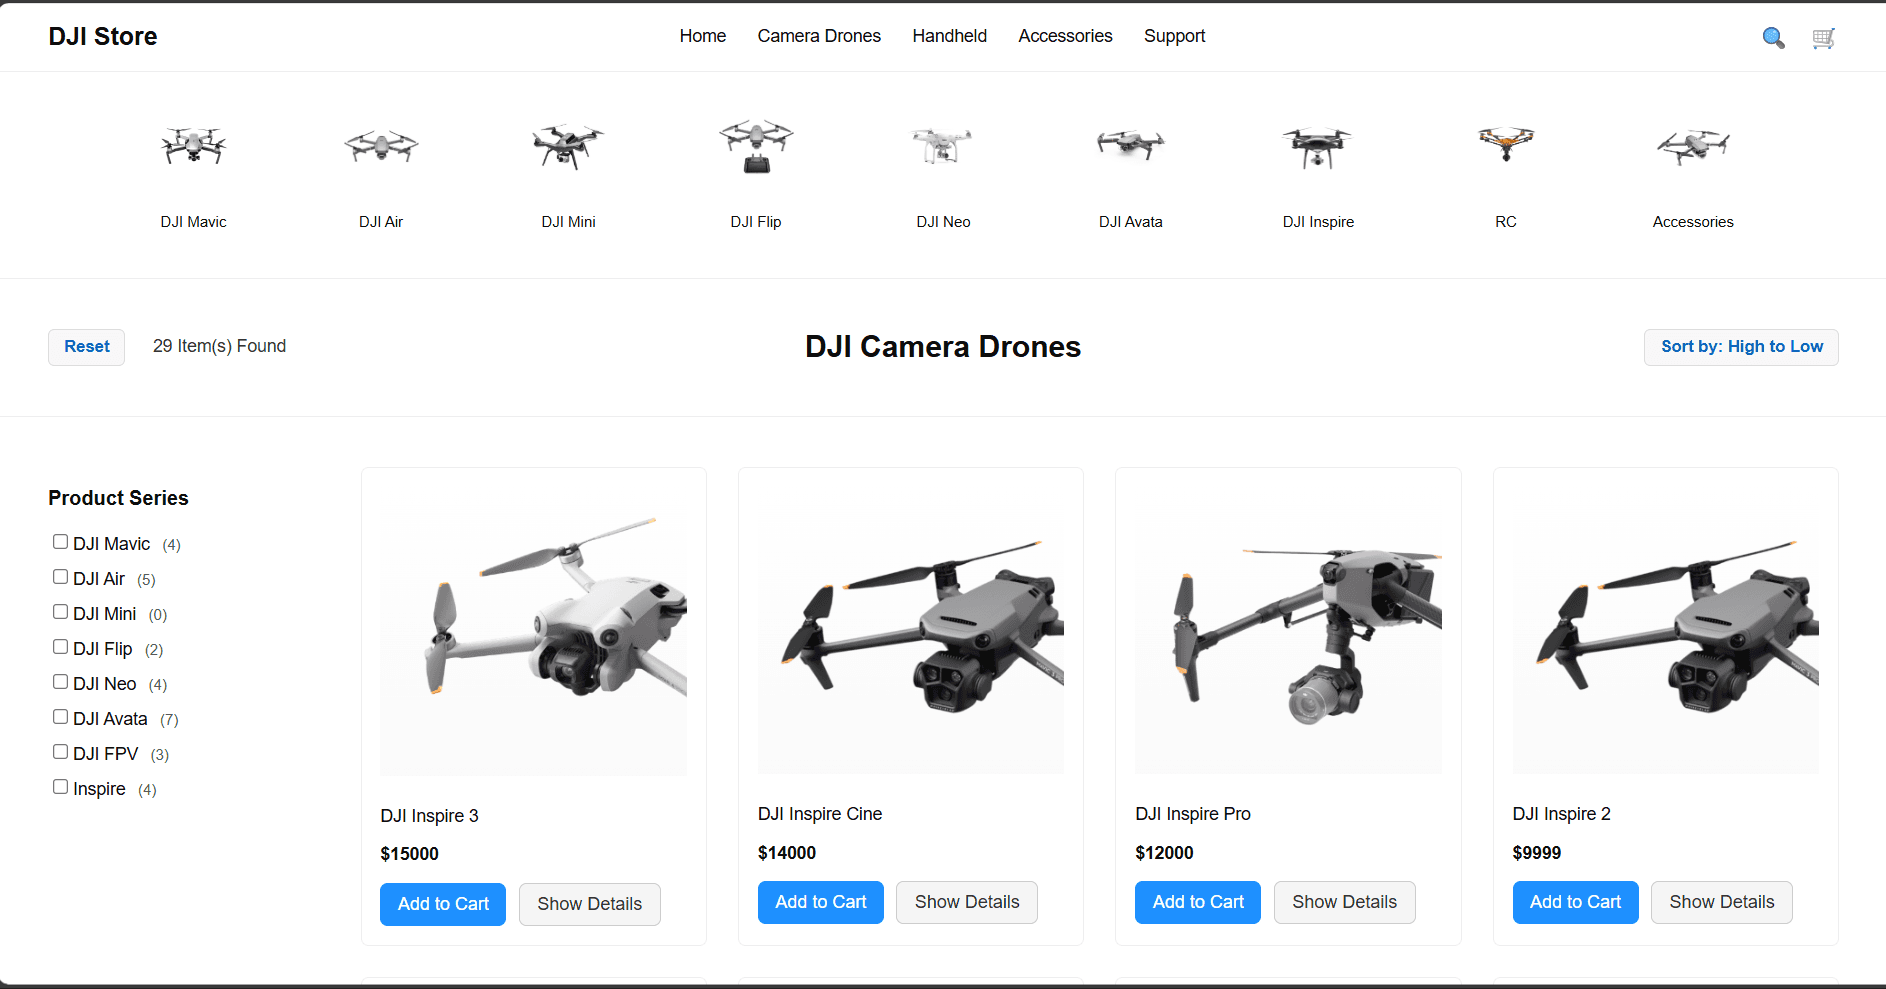
Task: Open the Support nav item
Action: pos(1174,36)
